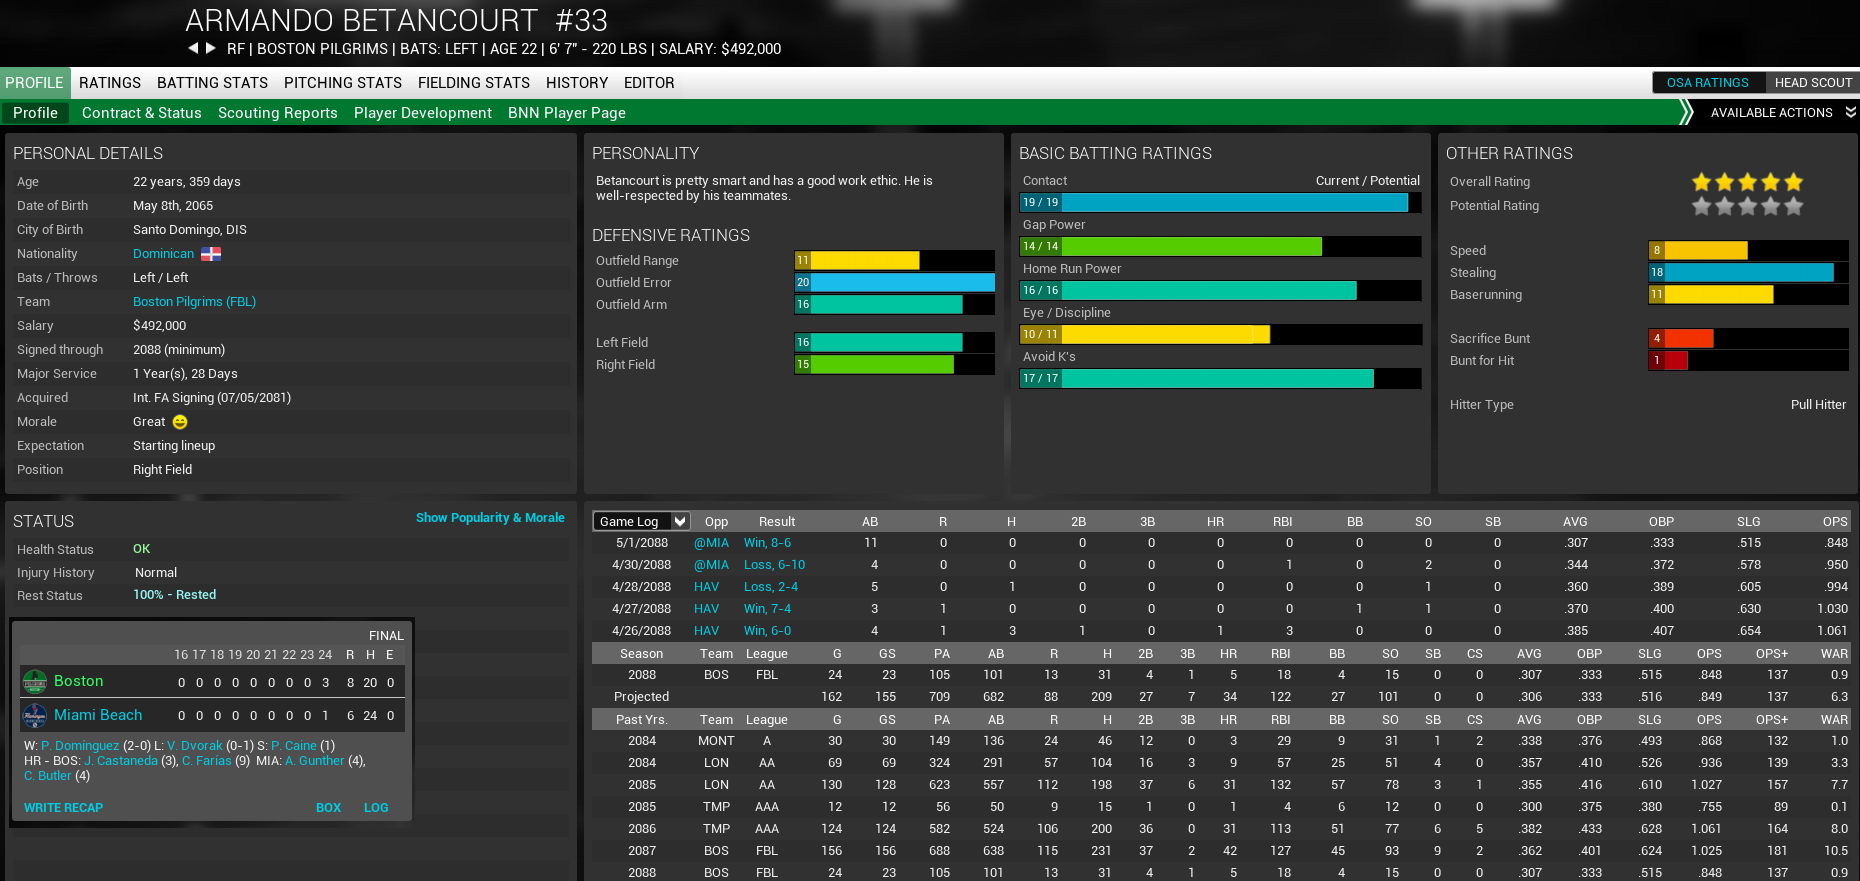Open the History tab

point(577,83)
